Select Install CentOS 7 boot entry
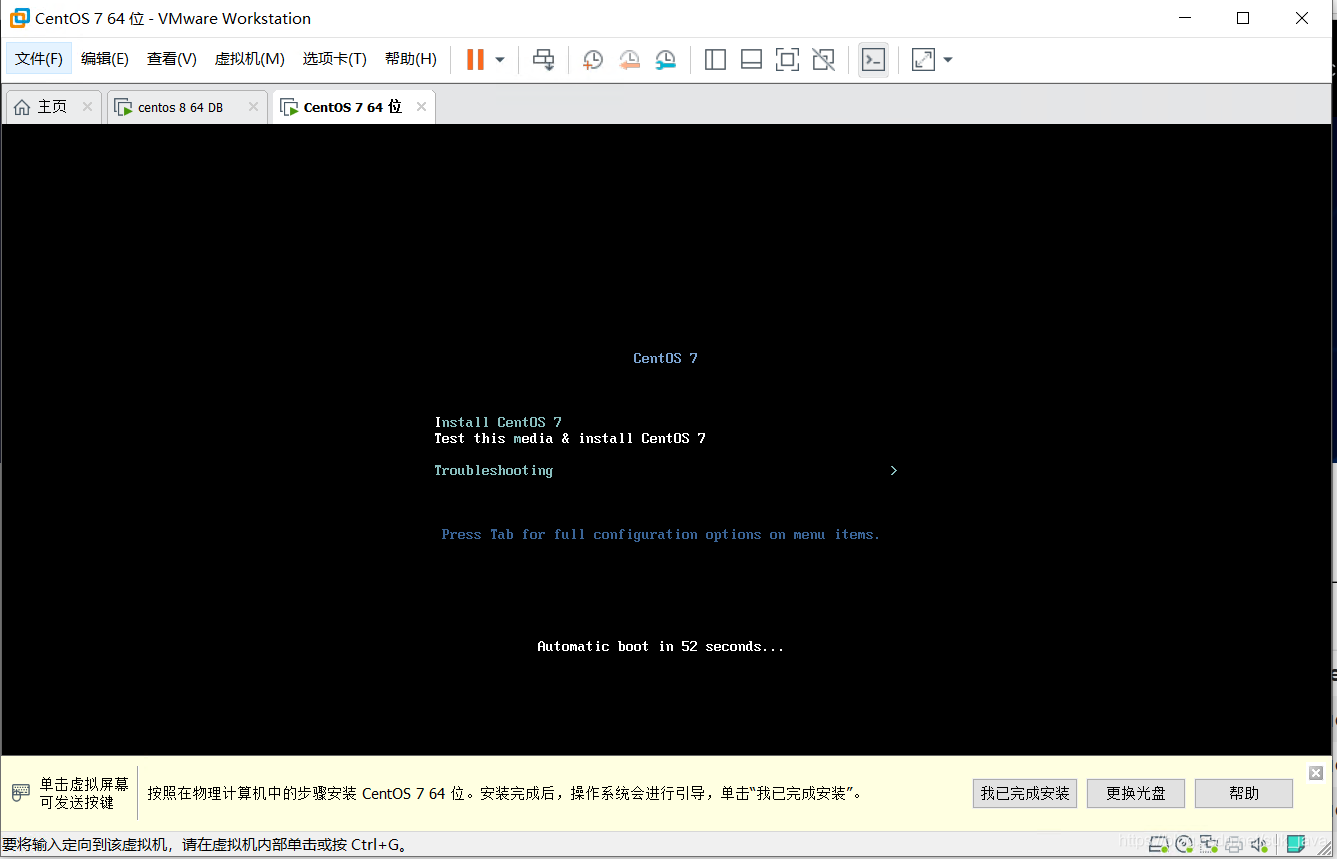This screenshot has height=859, width=1337. coord(498,422)
